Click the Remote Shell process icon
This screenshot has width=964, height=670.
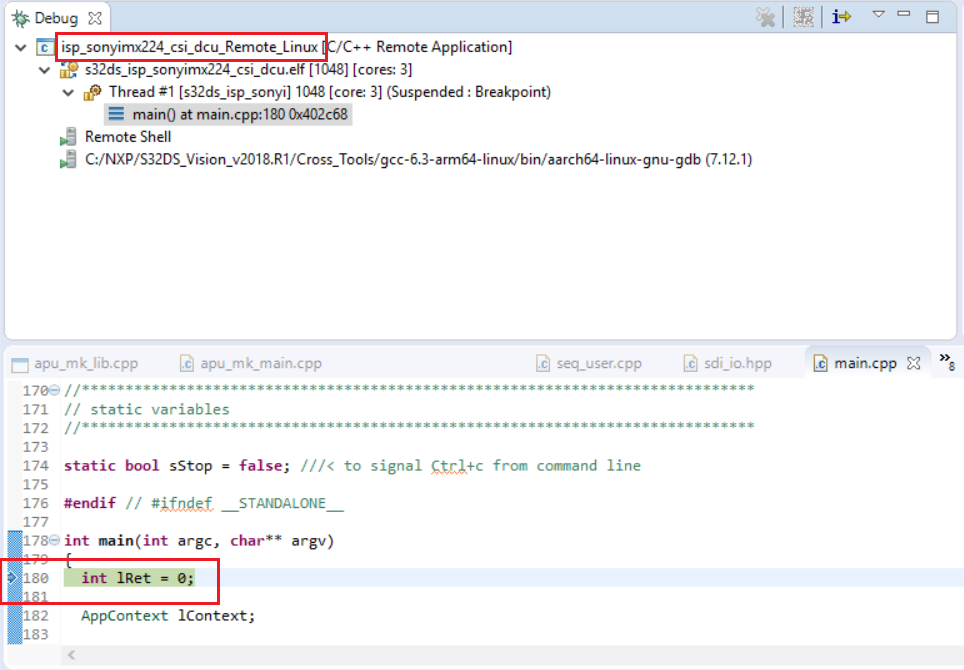(69, 137)
